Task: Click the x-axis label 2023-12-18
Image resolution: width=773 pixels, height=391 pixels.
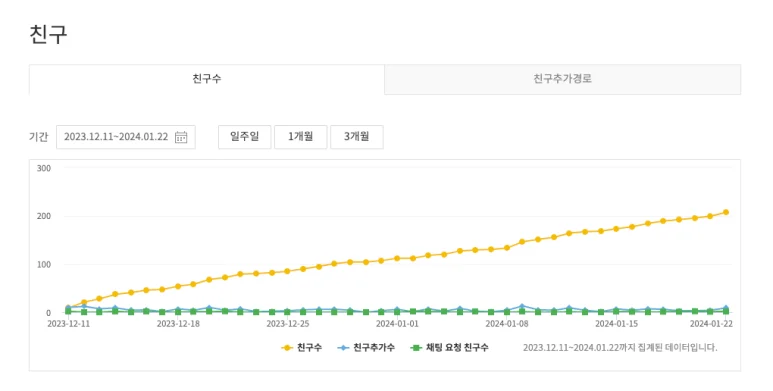Action: click(x=178, y=324)
